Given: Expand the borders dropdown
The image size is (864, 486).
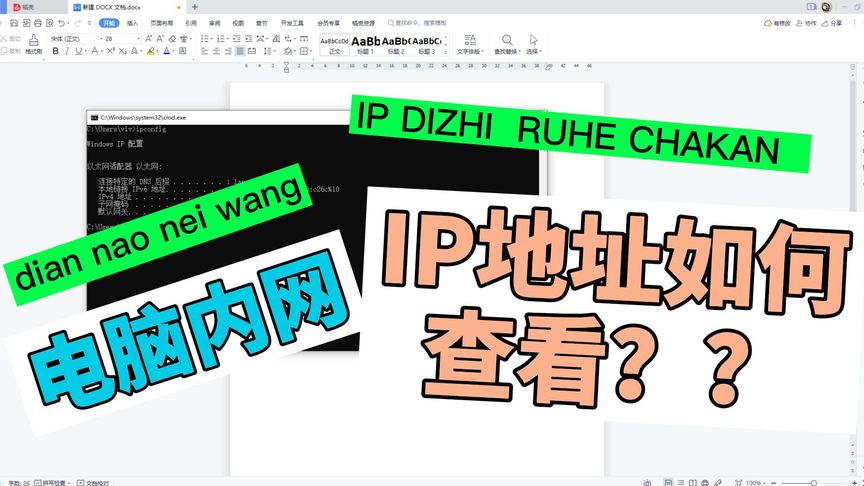Looking at the screenshot, I should pos(310,52).
